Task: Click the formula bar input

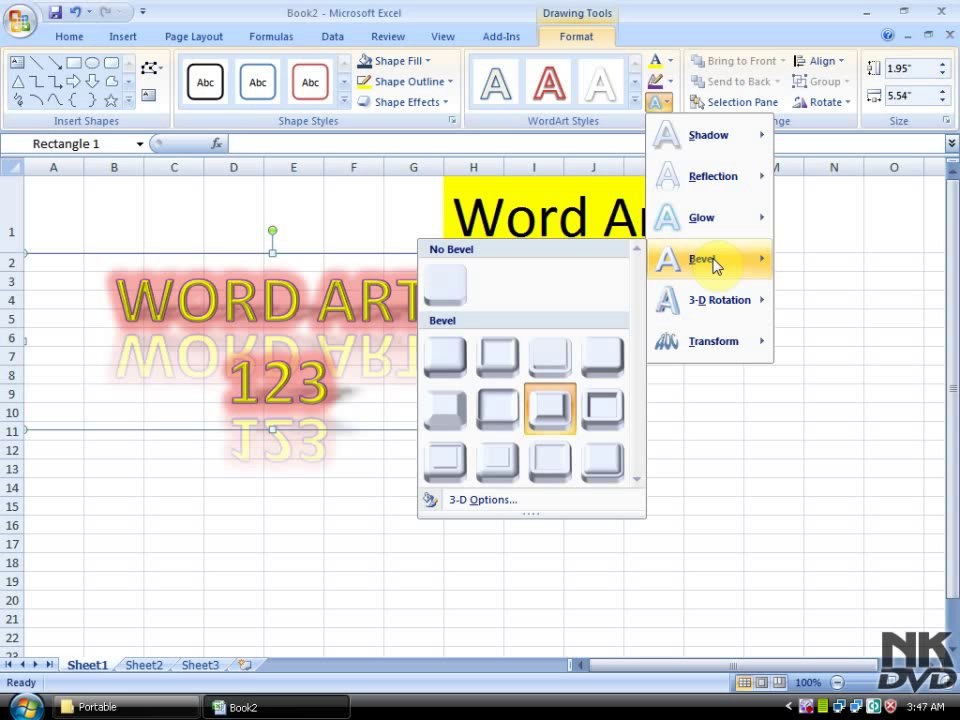Action: click(x=586, y=144)
